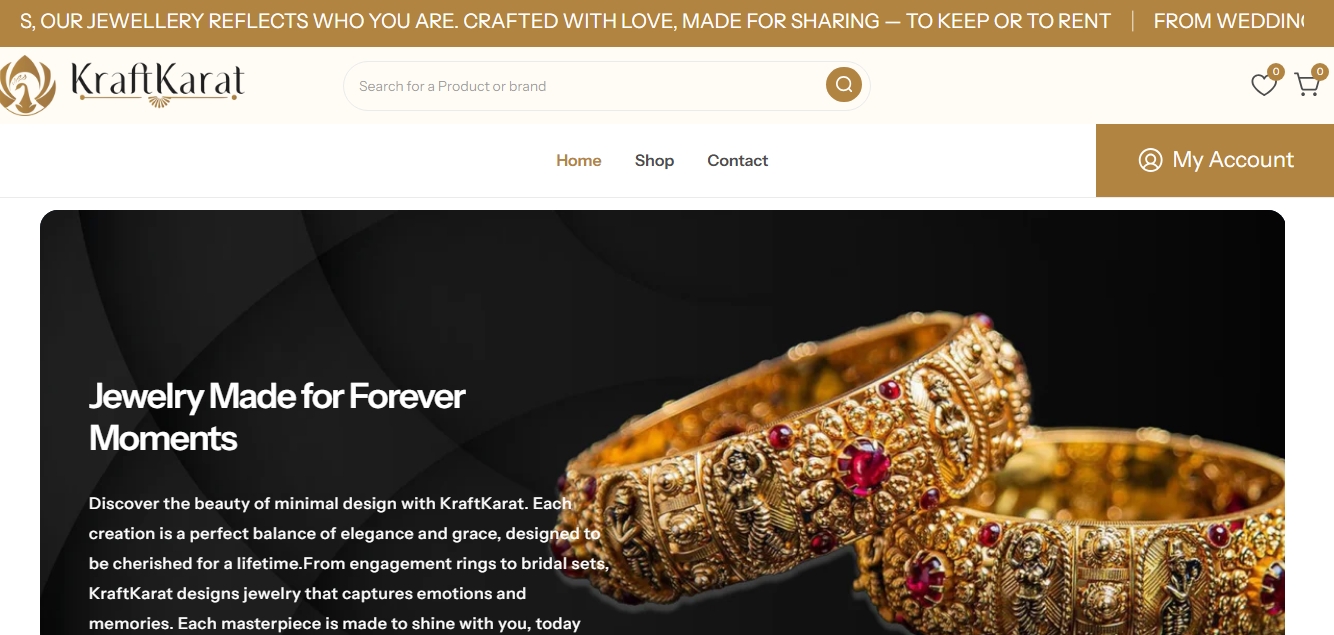Screen dimensions: 1334x635
Task: Click the KraftKarat wordmark logo text
Action: coord(157,83)
